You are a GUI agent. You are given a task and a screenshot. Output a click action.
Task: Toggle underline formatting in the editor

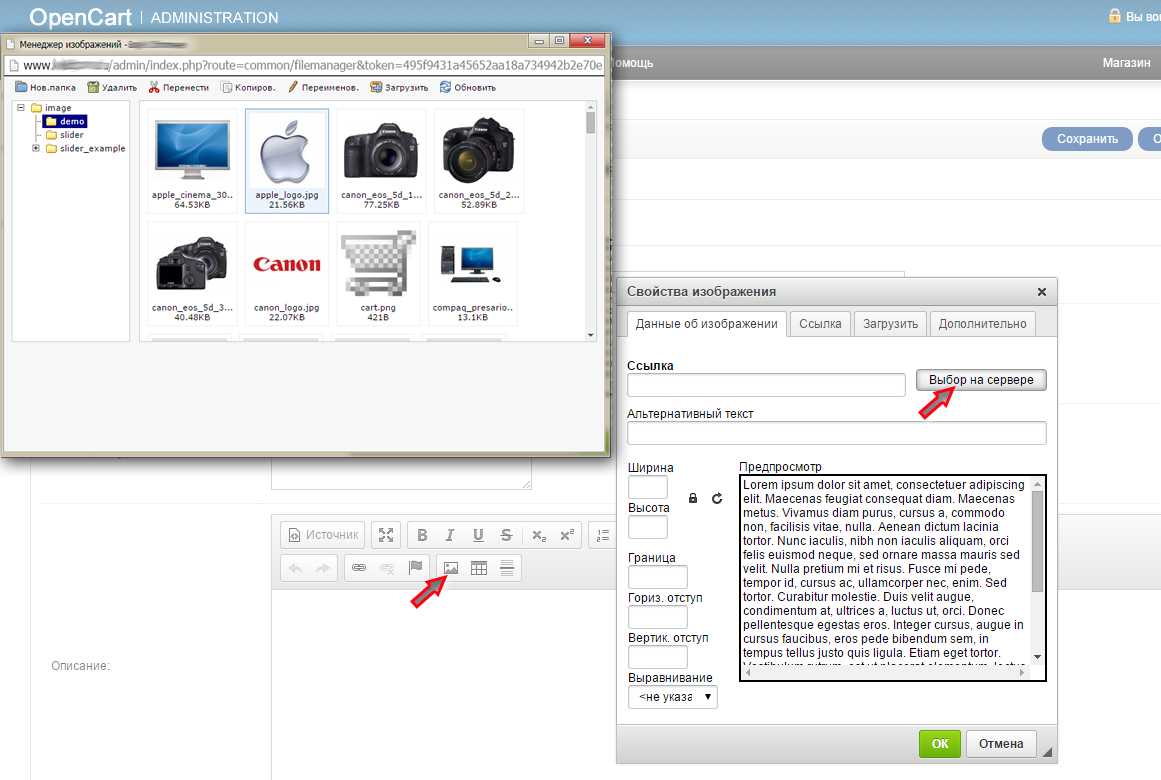478,535
